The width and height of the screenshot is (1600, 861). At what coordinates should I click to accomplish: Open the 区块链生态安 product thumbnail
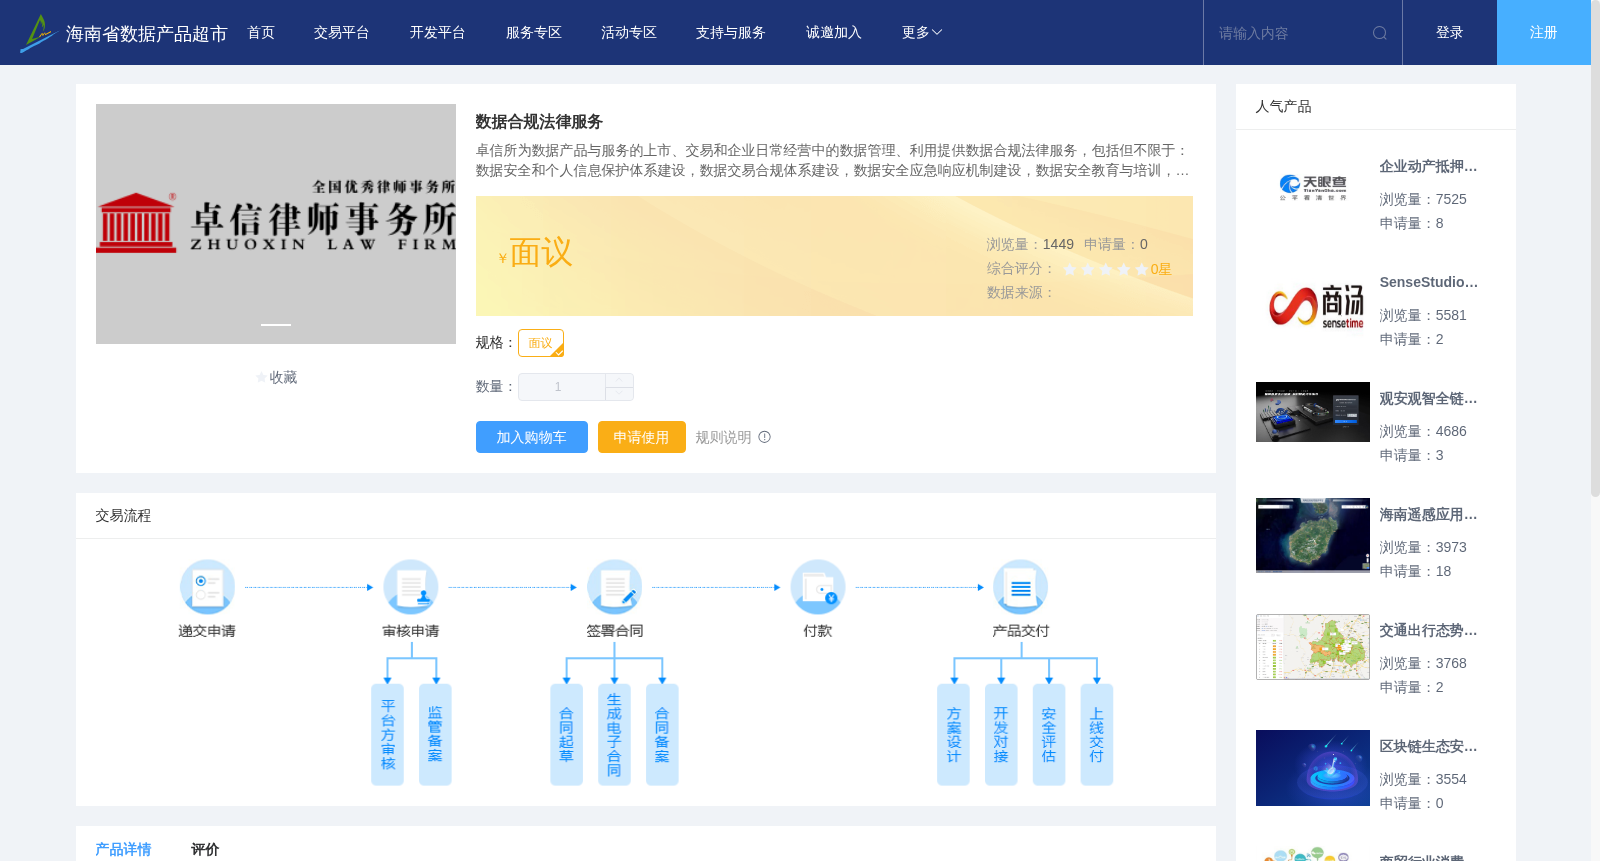pos(1313,768)
